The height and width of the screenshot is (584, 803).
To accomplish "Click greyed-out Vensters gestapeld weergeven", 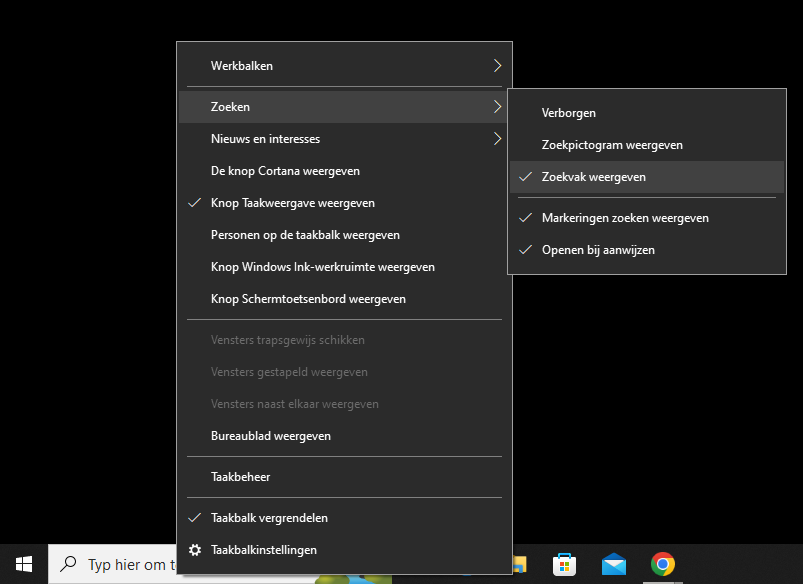I will click(x=344, y=372).
